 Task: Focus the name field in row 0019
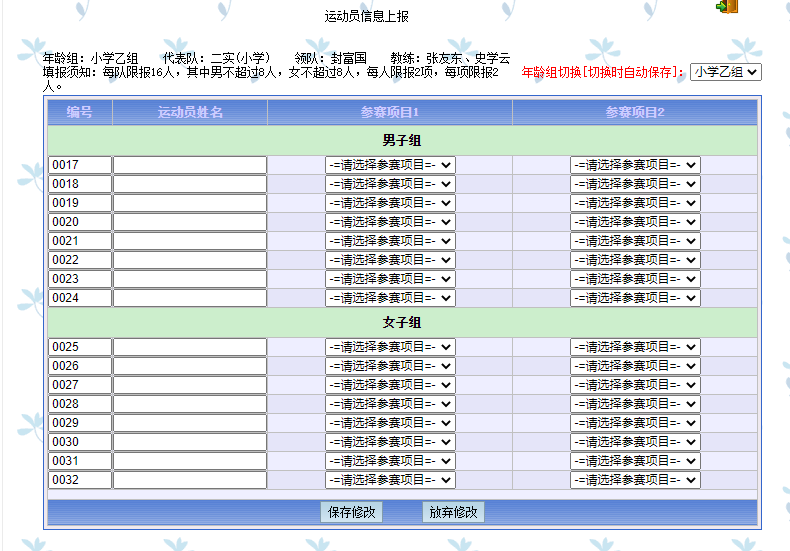[x=190, y=203]
